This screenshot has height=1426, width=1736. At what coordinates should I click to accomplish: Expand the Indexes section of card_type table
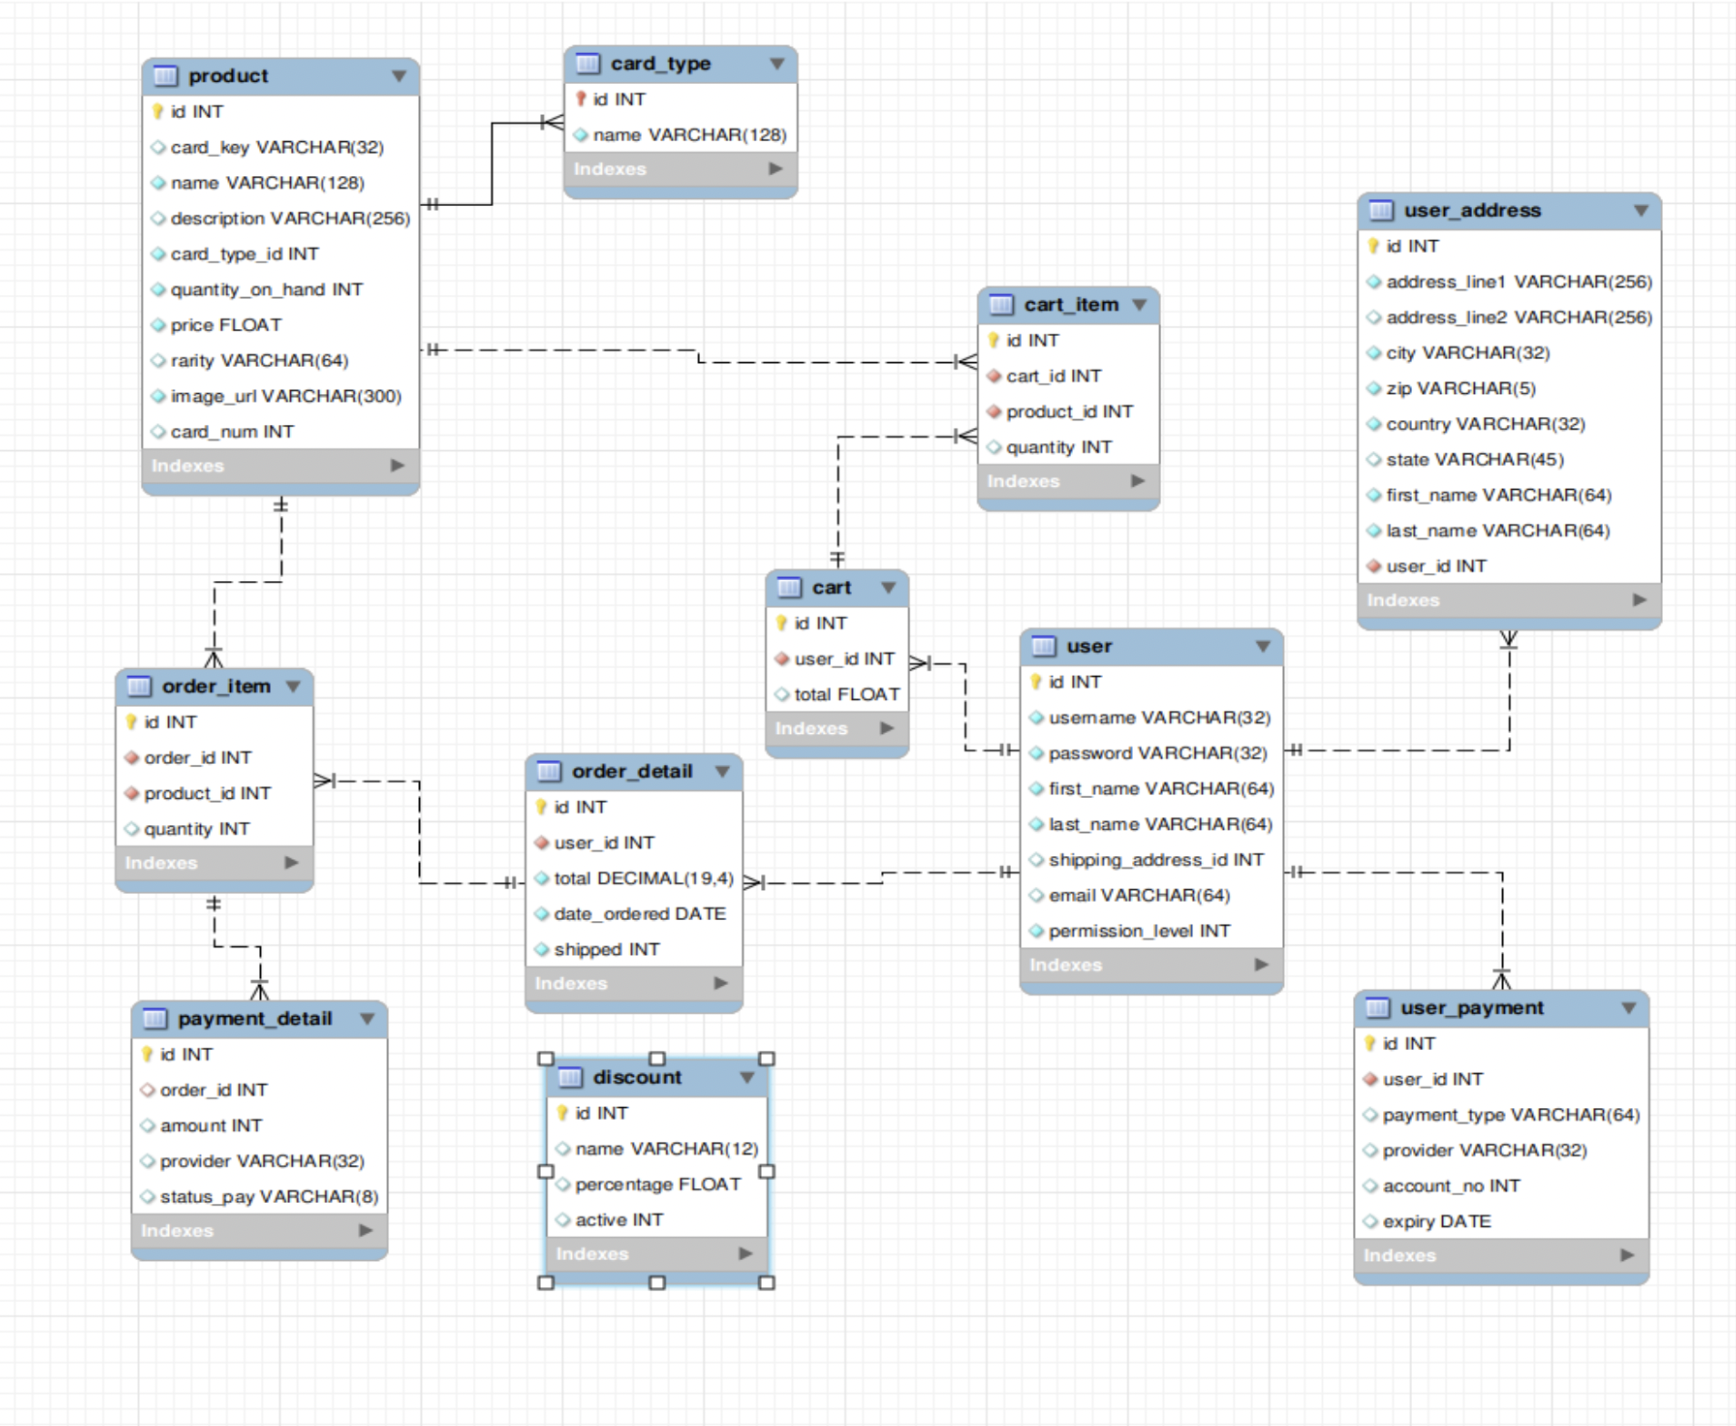(776, 170)
